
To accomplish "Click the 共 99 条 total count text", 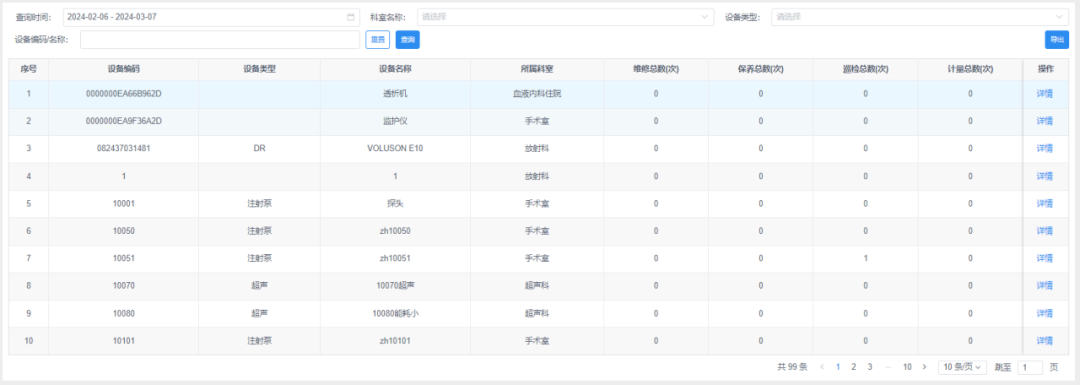I will pos(792,367).
